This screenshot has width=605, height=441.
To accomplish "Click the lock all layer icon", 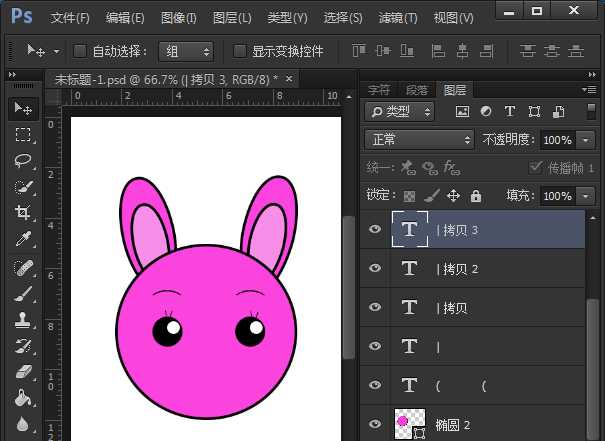I will pos(476,196).
